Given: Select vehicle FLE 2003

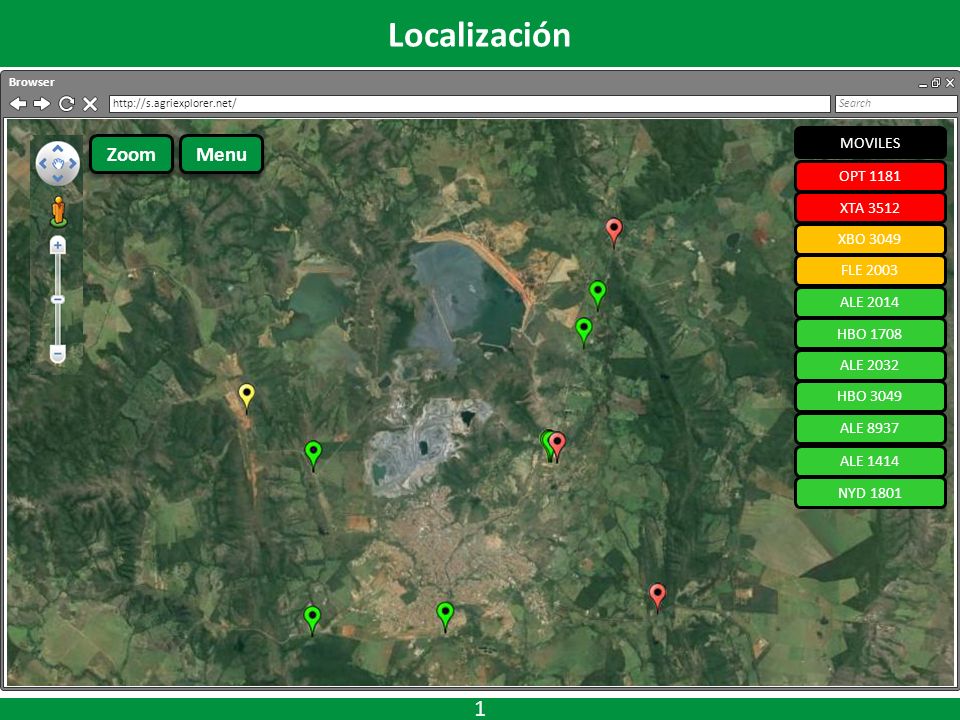Looking at the screenshot, I should pyautogui.click(x=870, y=271).
